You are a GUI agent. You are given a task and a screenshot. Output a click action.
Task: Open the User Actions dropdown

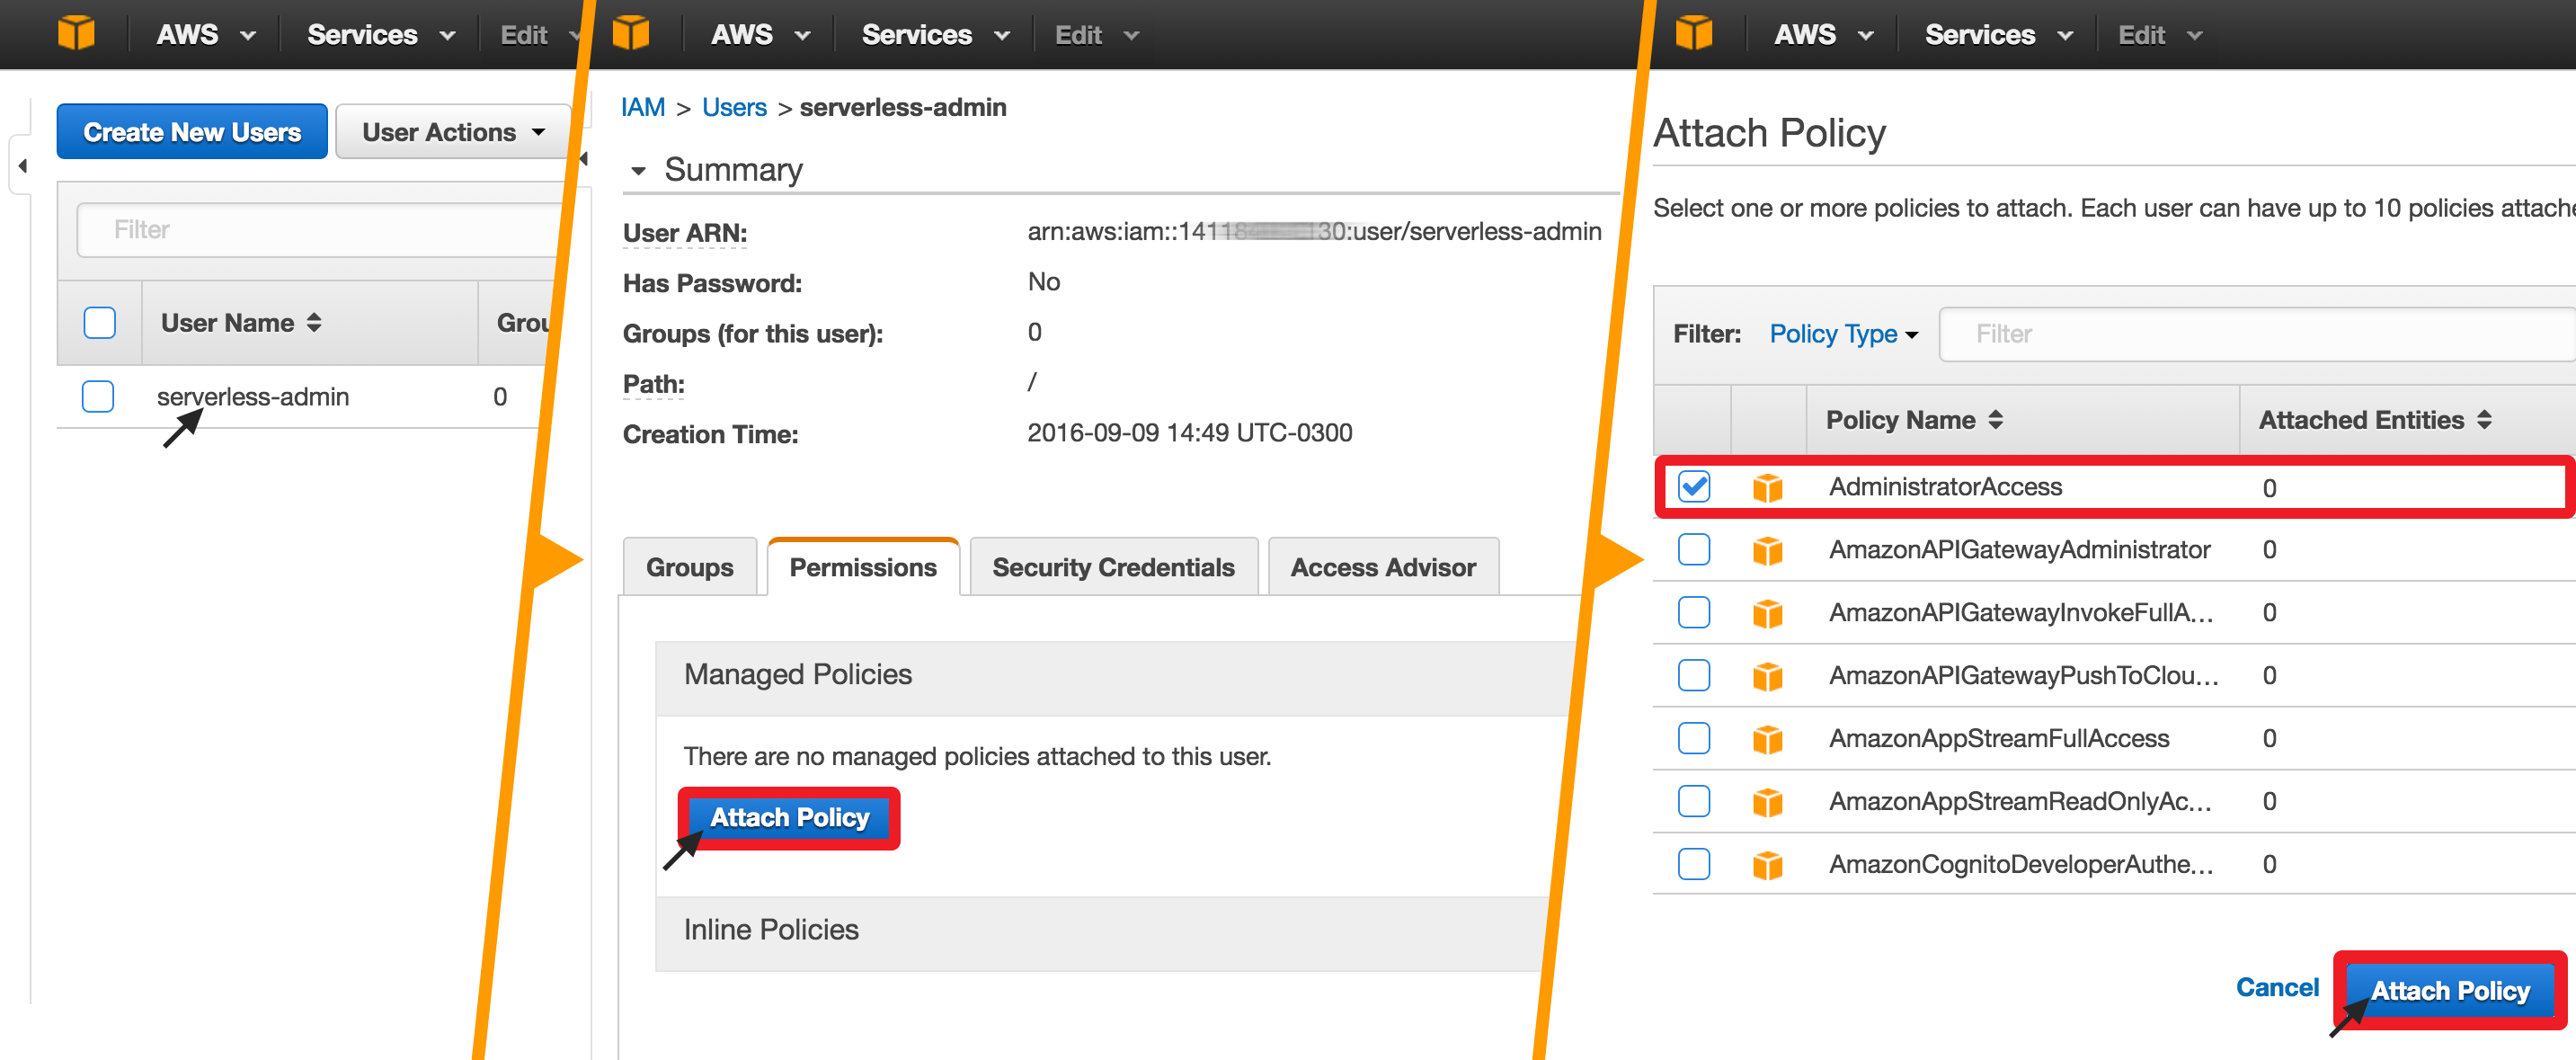[x=452, y=131]
